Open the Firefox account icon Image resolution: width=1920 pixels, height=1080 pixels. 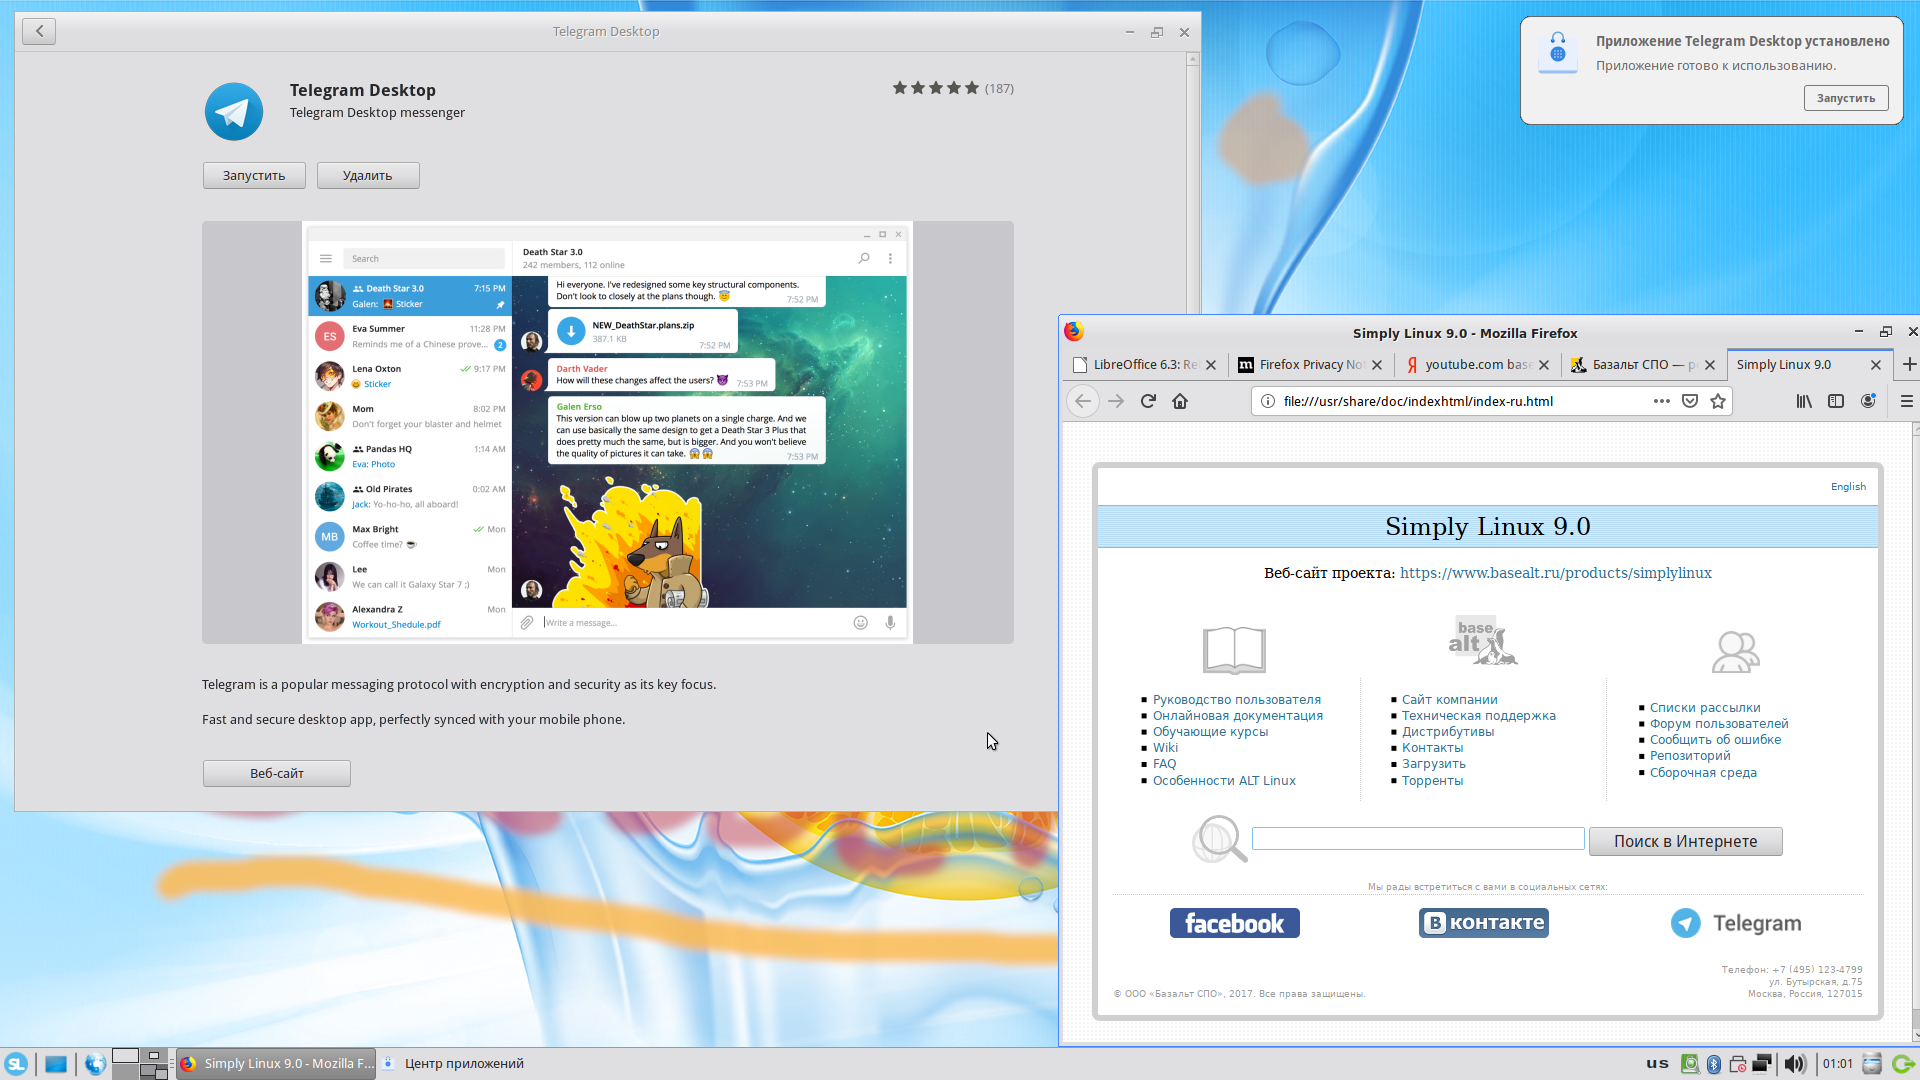(1868, 401)
